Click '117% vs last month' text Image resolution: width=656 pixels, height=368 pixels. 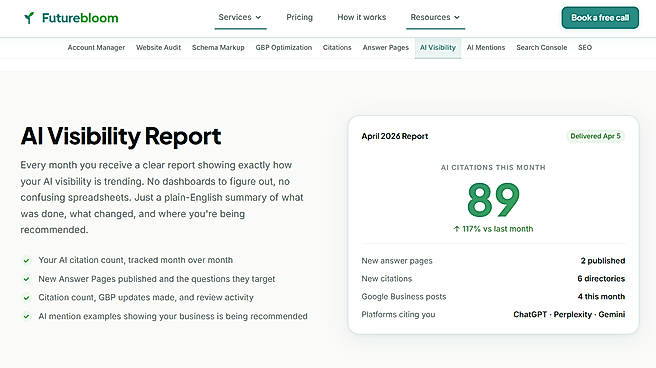pos(497,229)
